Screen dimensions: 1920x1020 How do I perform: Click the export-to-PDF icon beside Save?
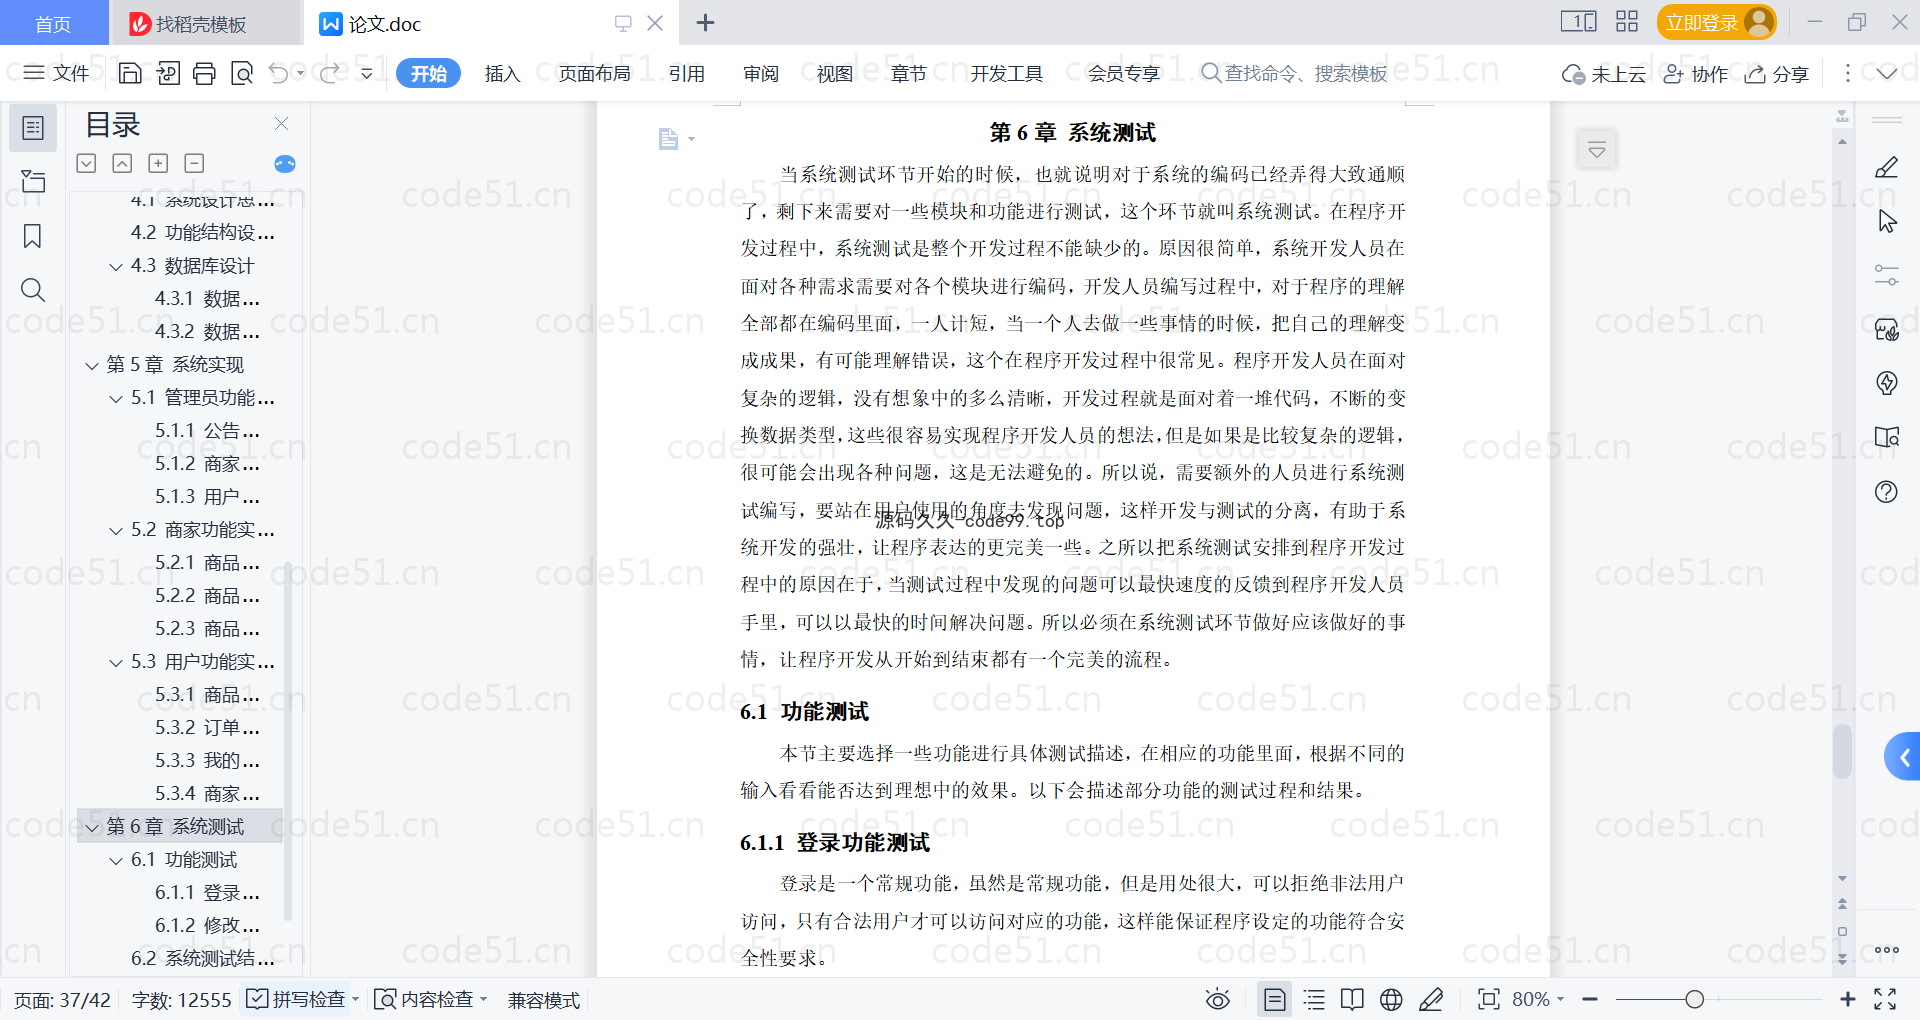pyautogui.click(x=168, y=73)
